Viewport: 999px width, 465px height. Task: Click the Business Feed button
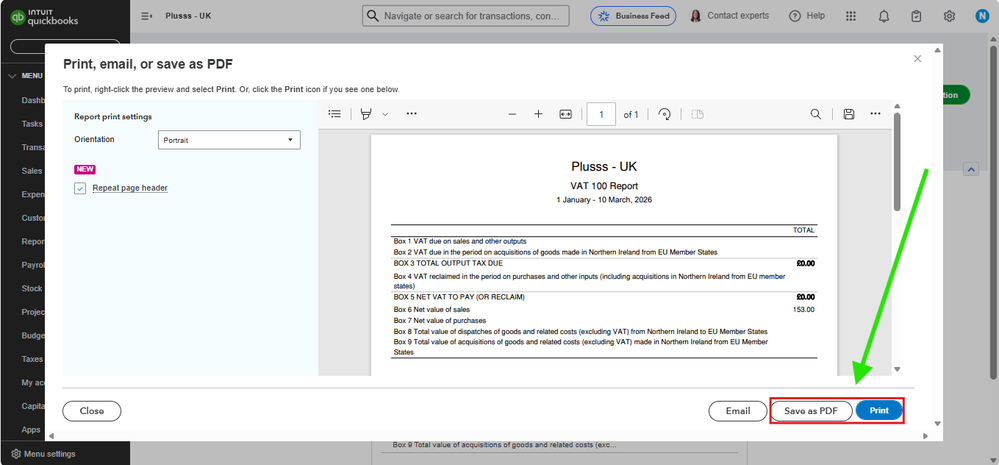click(633, 16)
